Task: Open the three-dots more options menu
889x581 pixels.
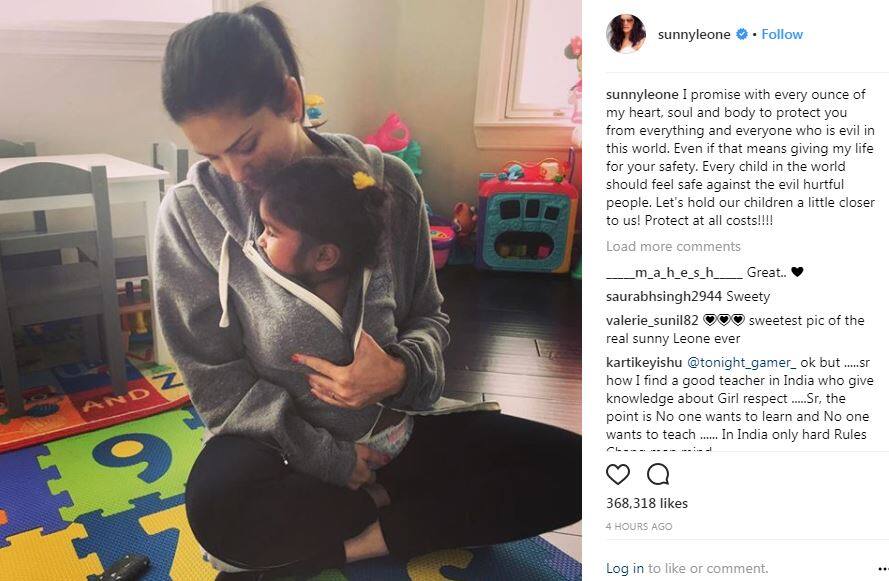Action: [x=883, y=569]
